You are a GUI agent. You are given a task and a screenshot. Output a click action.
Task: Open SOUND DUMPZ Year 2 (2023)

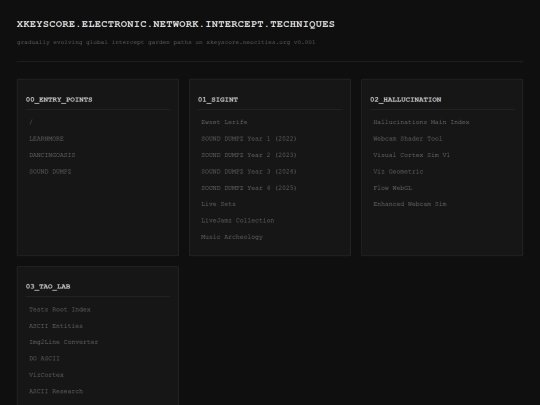pyautogui.click(x=249, y=155)
